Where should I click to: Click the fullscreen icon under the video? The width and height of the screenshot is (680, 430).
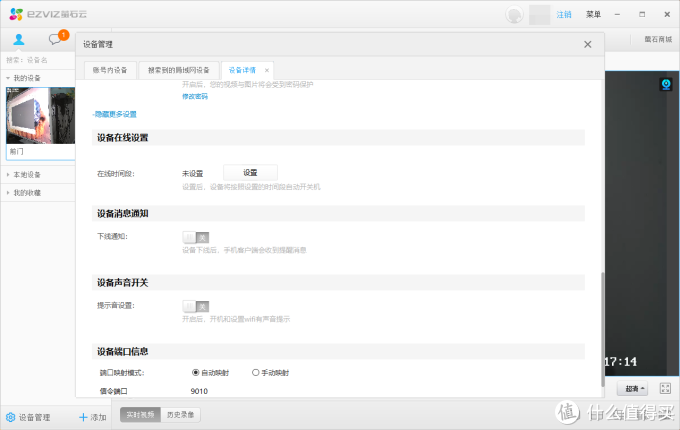(665, 388)
